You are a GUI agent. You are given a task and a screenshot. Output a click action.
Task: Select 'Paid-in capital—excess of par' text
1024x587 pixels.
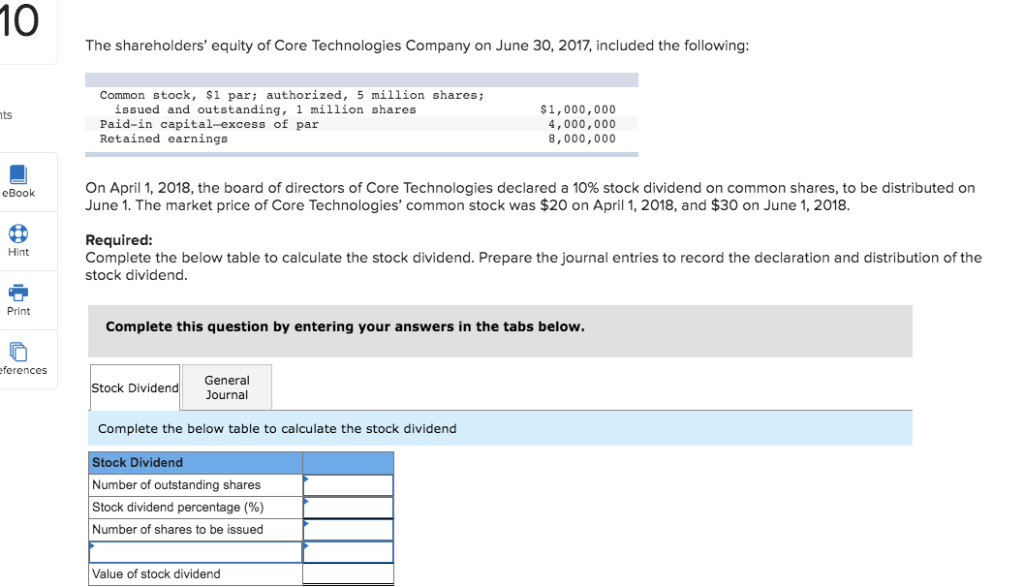209,124
